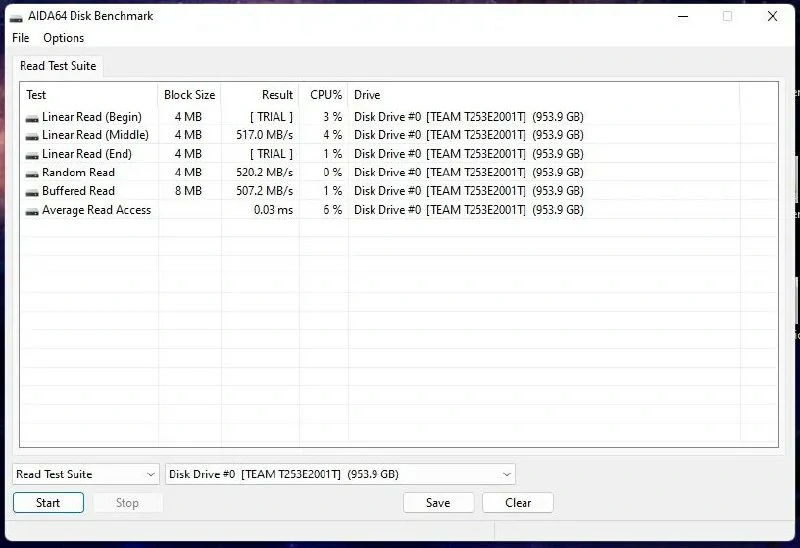800x548 pixels.
Task: Save the benchmark results
Action: click(438, 503)
